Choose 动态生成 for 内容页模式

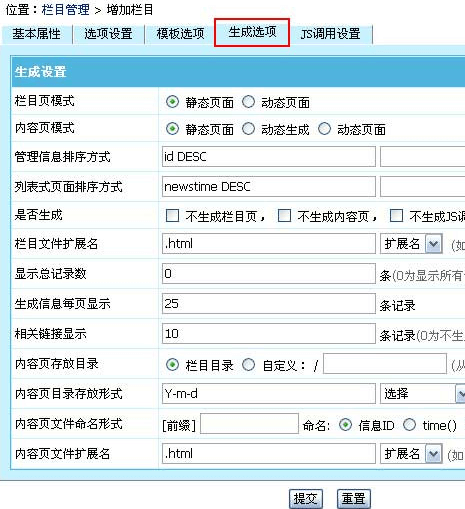coord(248,129)
